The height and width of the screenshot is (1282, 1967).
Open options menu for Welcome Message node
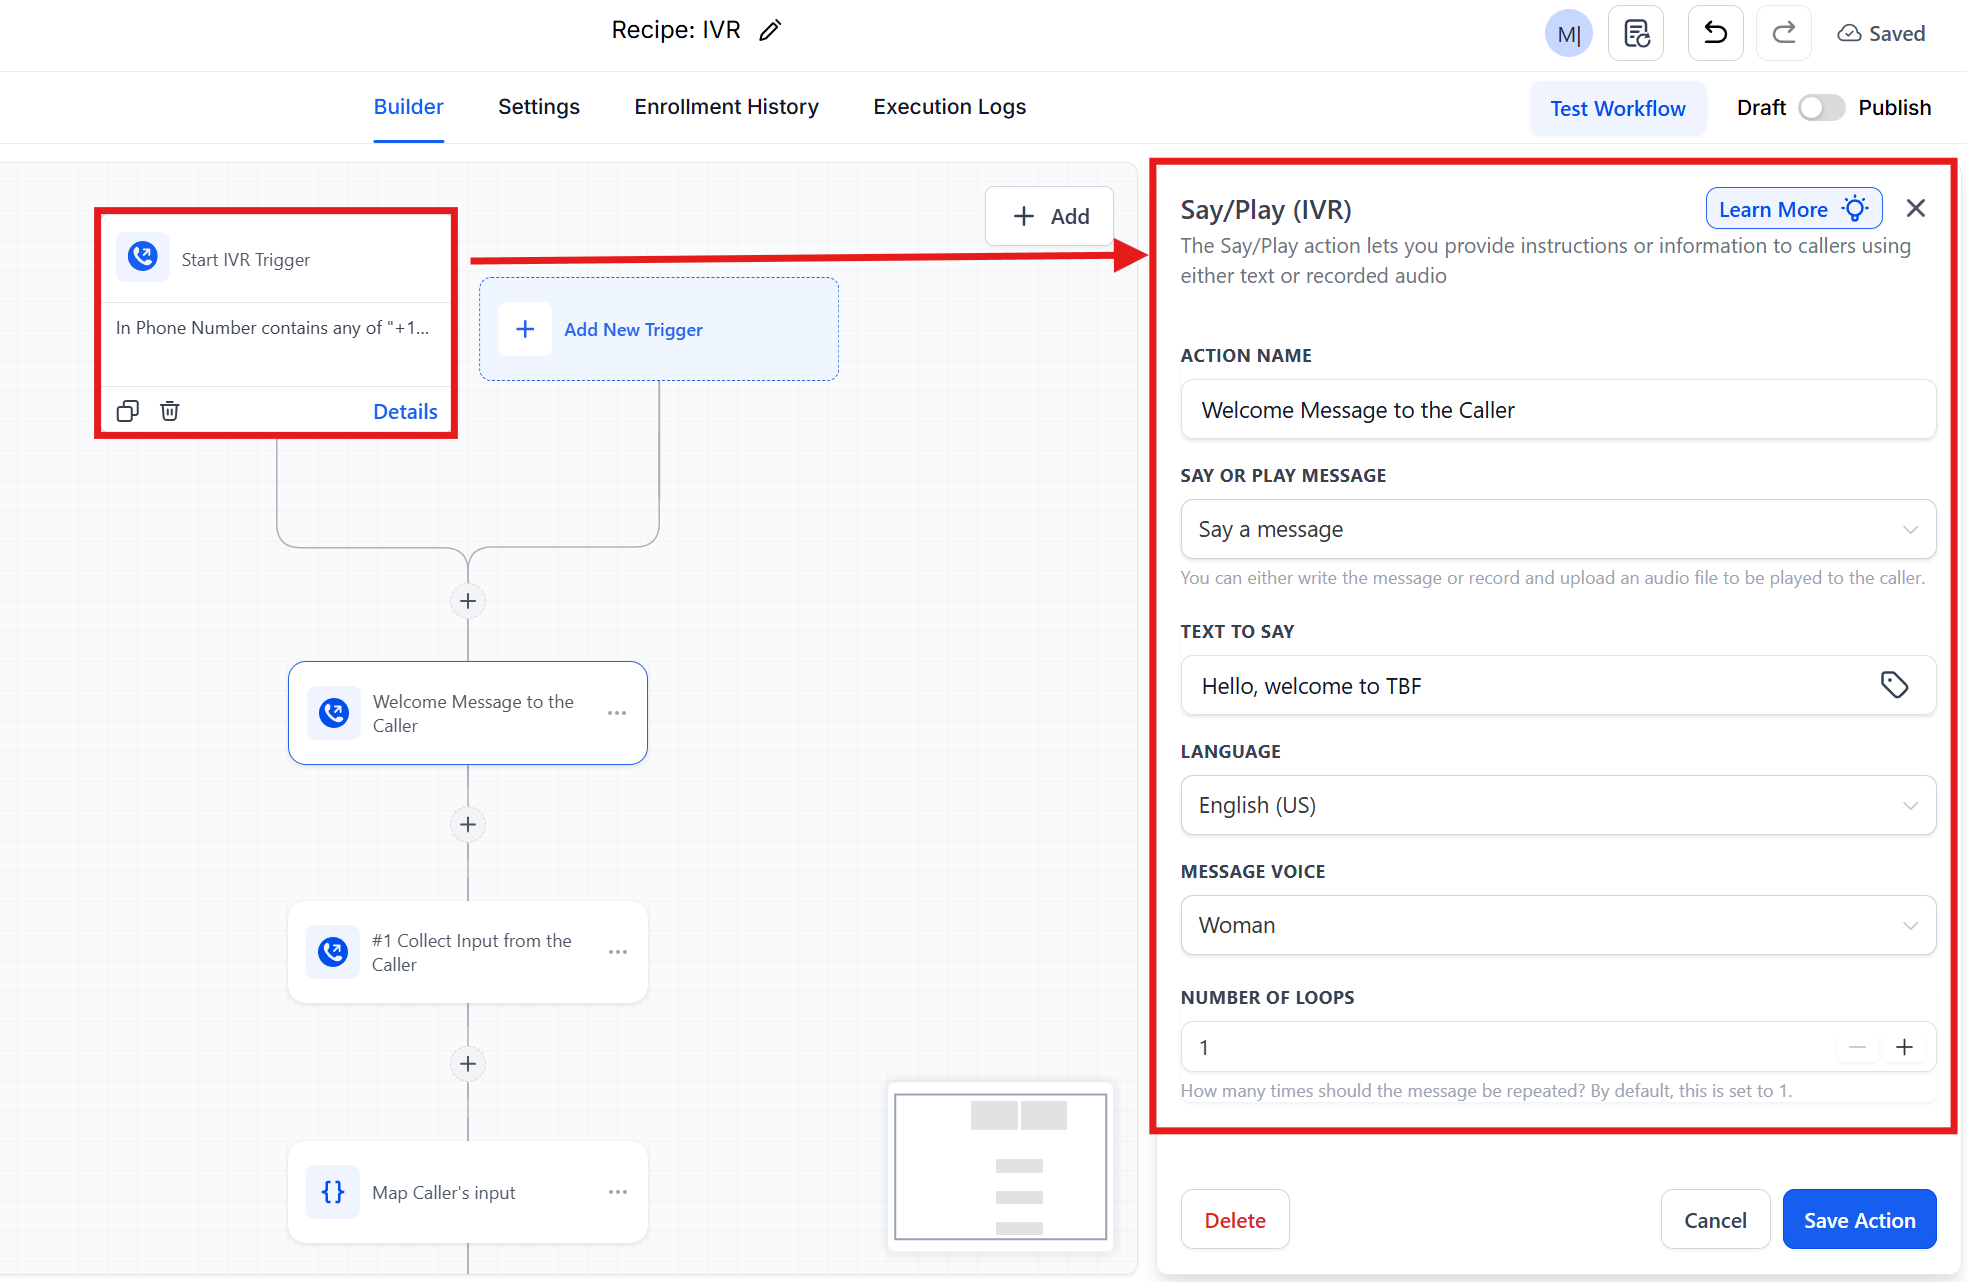pyautogui.click(x=617, y=713)
